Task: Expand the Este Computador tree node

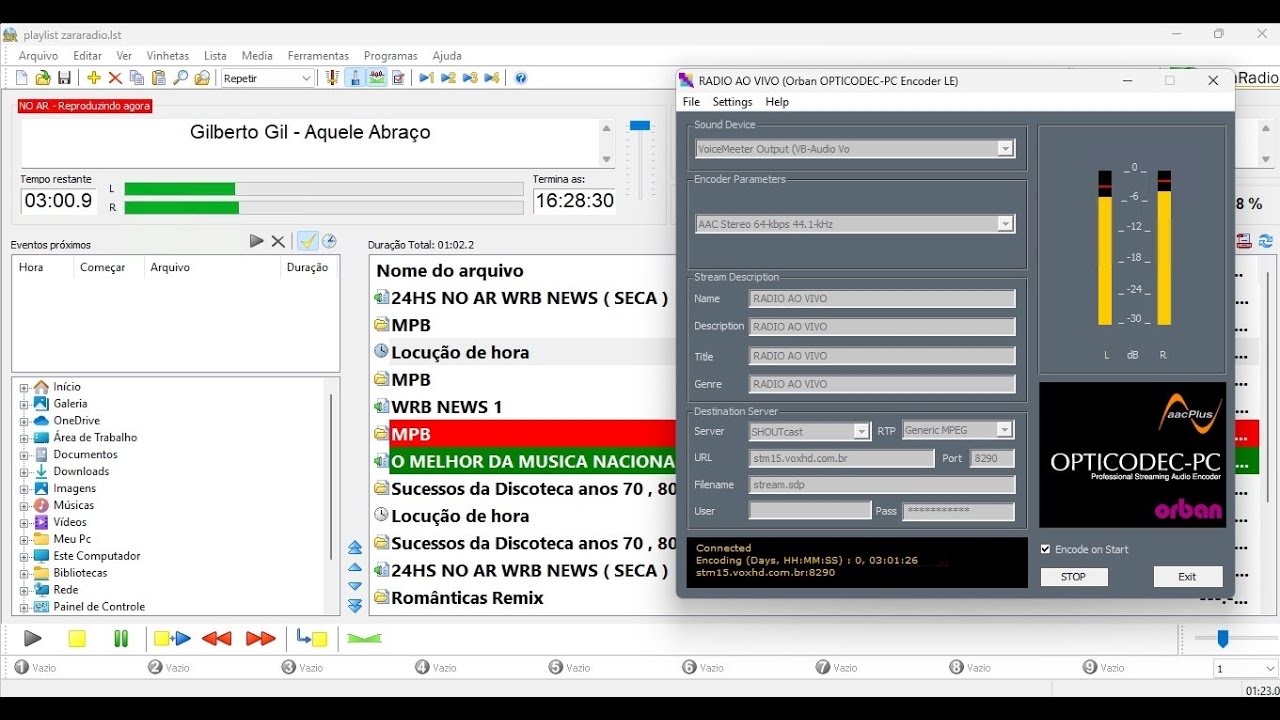Action: pyautogui.click(x=23, y=556)
